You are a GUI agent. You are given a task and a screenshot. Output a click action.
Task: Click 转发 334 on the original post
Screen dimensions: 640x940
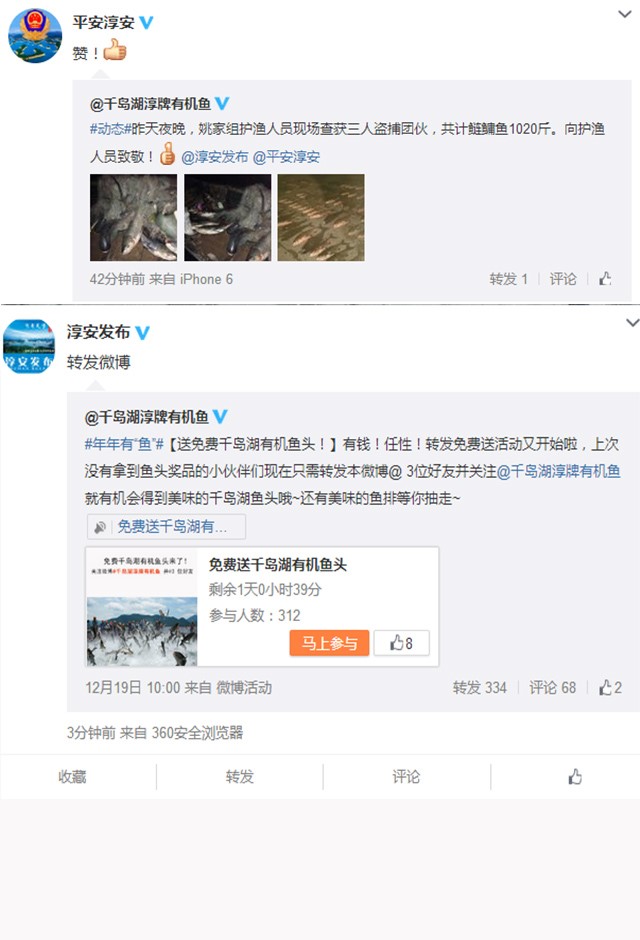pos(479,688)
